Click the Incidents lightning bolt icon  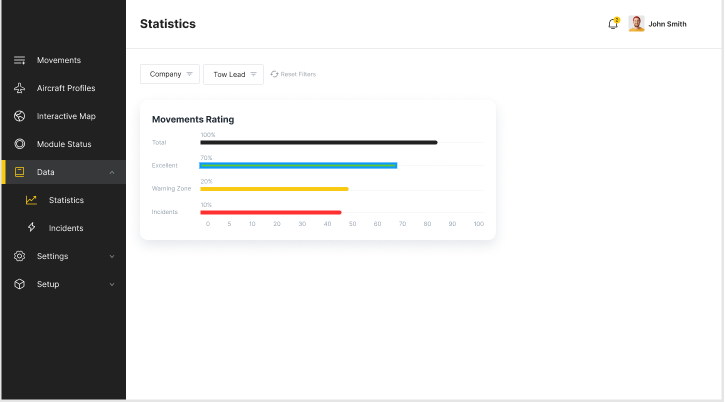click(x=32, y=228)
